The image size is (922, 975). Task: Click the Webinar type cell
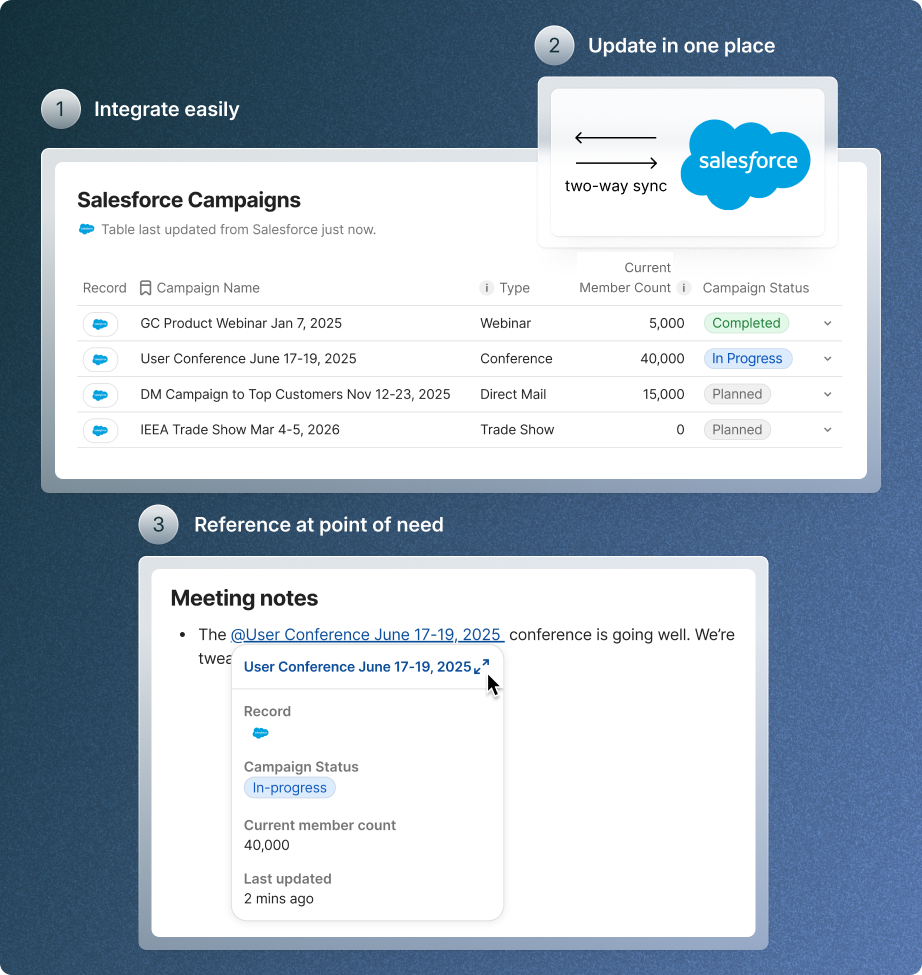point(505,323)
